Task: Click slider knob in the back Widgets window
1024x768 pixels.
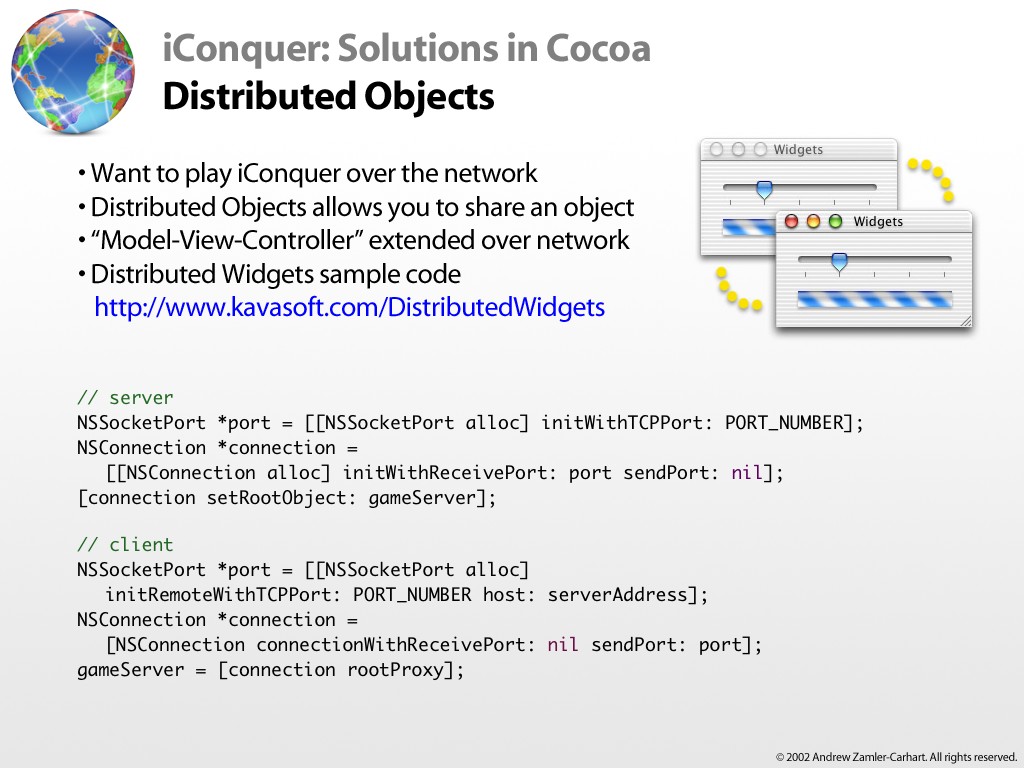Action: [764, 189]
